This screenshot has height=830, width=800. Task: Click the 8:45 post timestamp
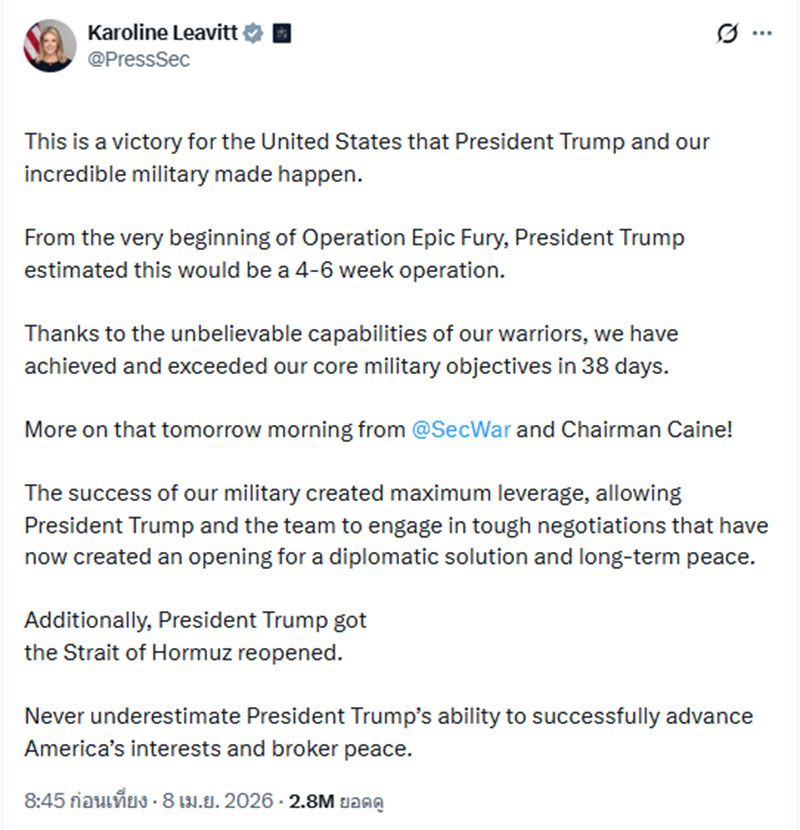(85, 801)
